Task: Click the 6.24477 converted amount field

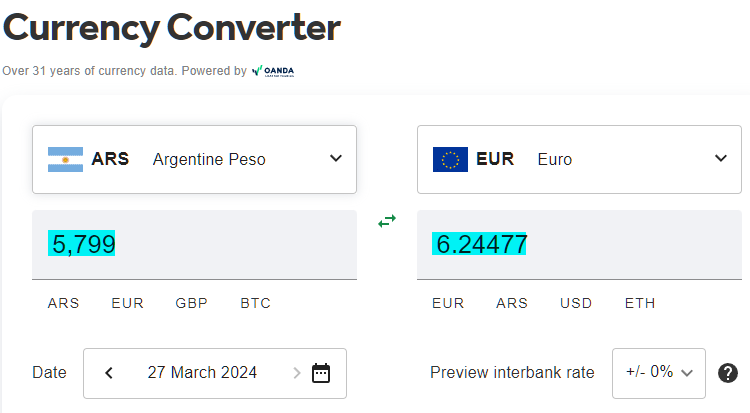Action: coord(579,245)
